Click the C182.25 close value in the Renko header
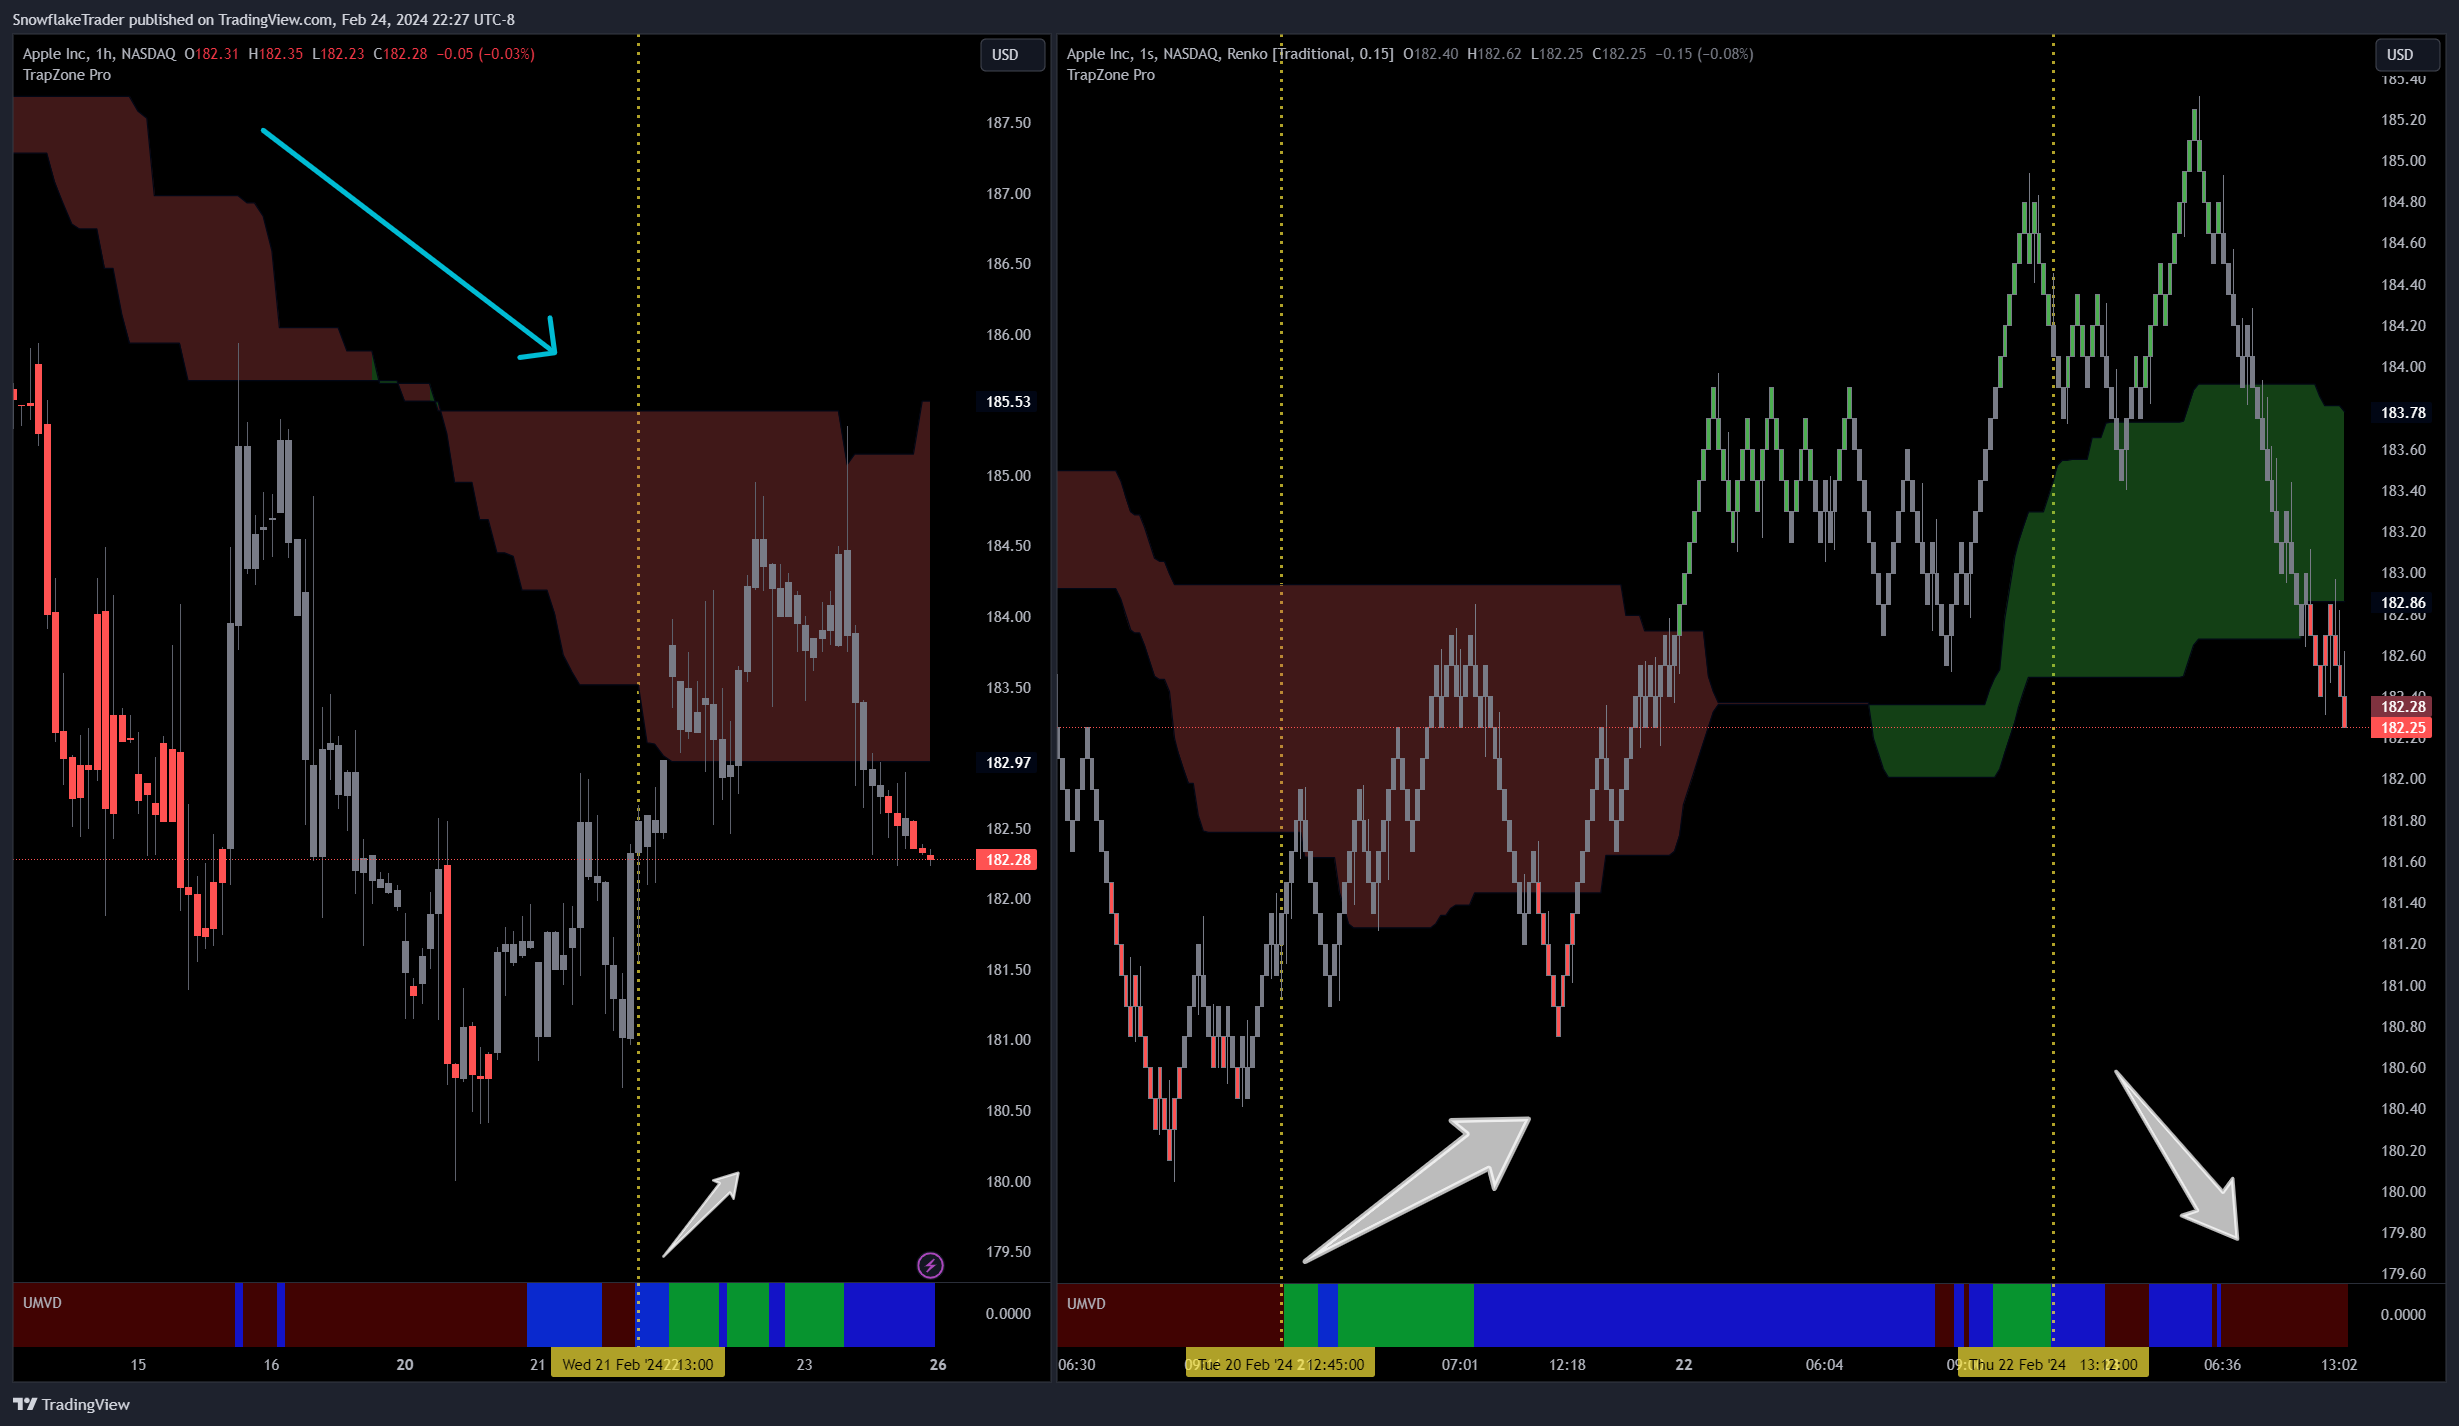 point(1619,54)
